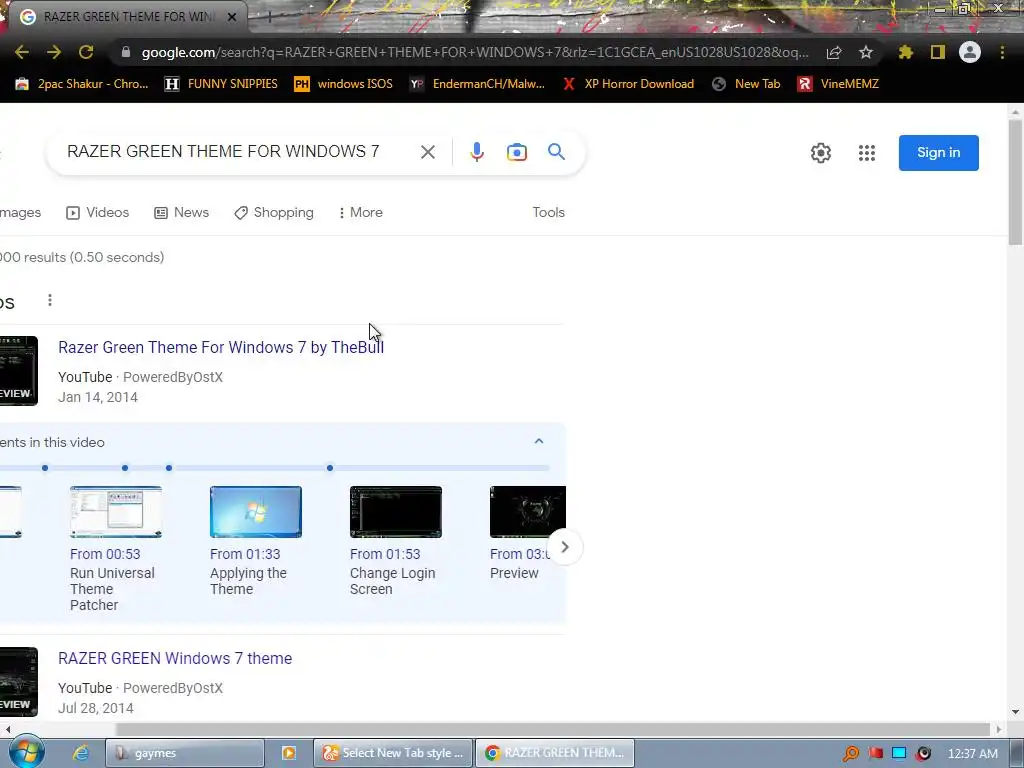Open Google quick settings gear

pyautogui.click(x=821, y=153)
